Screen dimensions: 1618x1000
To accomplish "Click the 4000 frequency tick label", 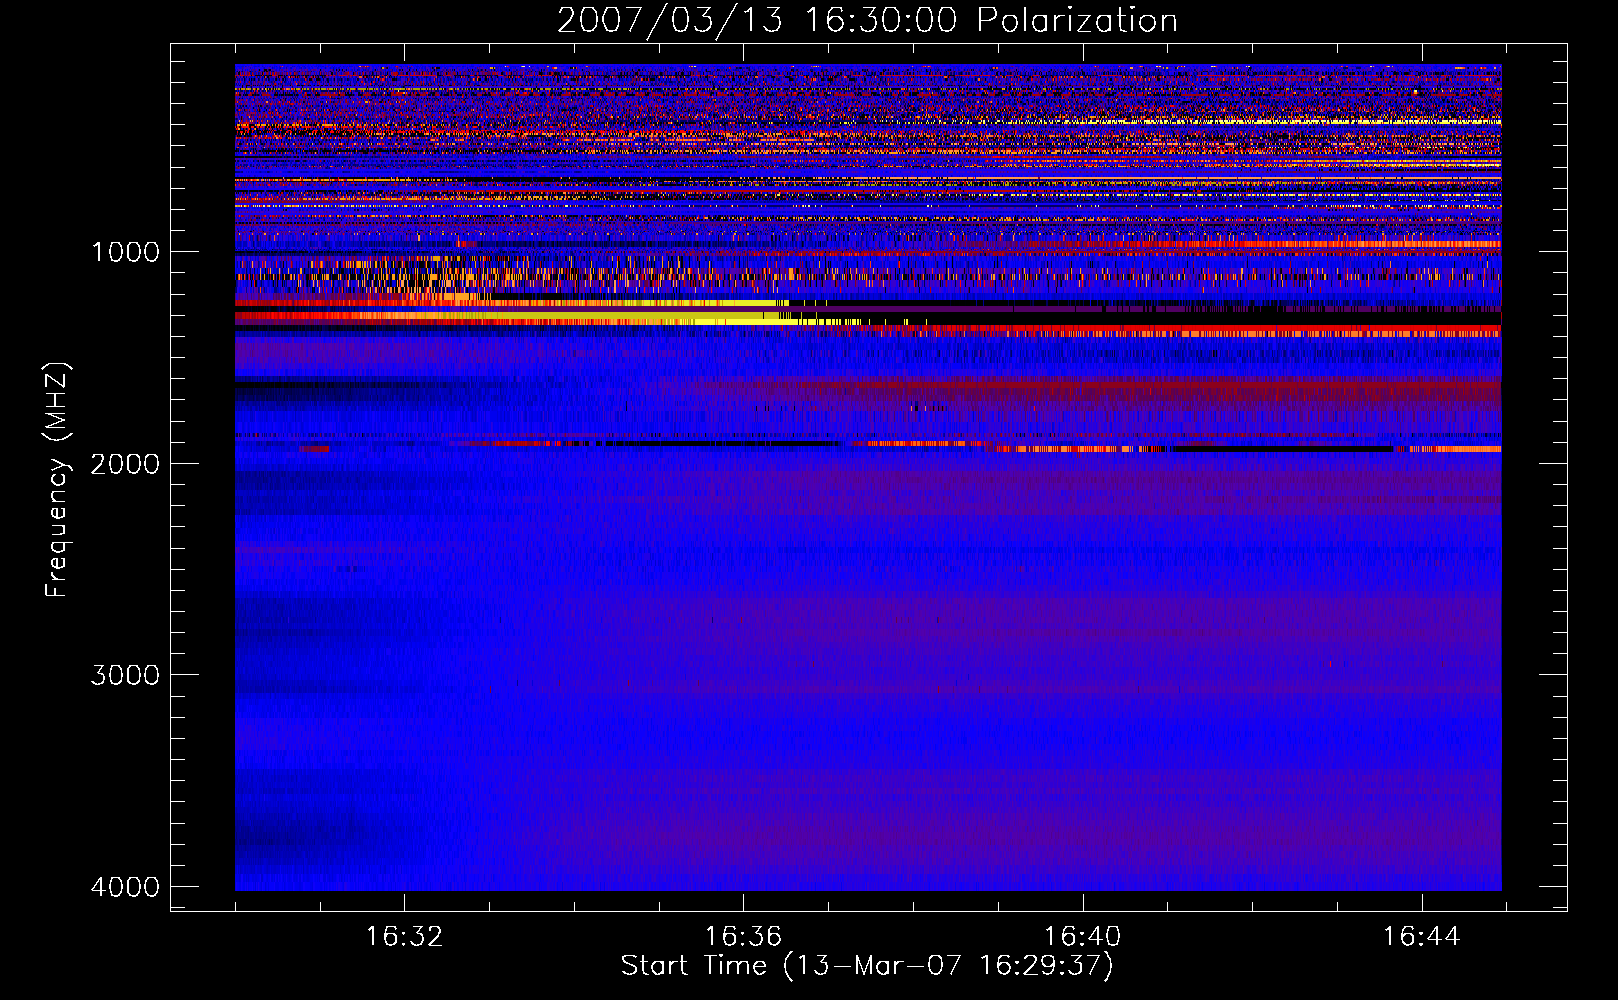I will coord(125,887).
